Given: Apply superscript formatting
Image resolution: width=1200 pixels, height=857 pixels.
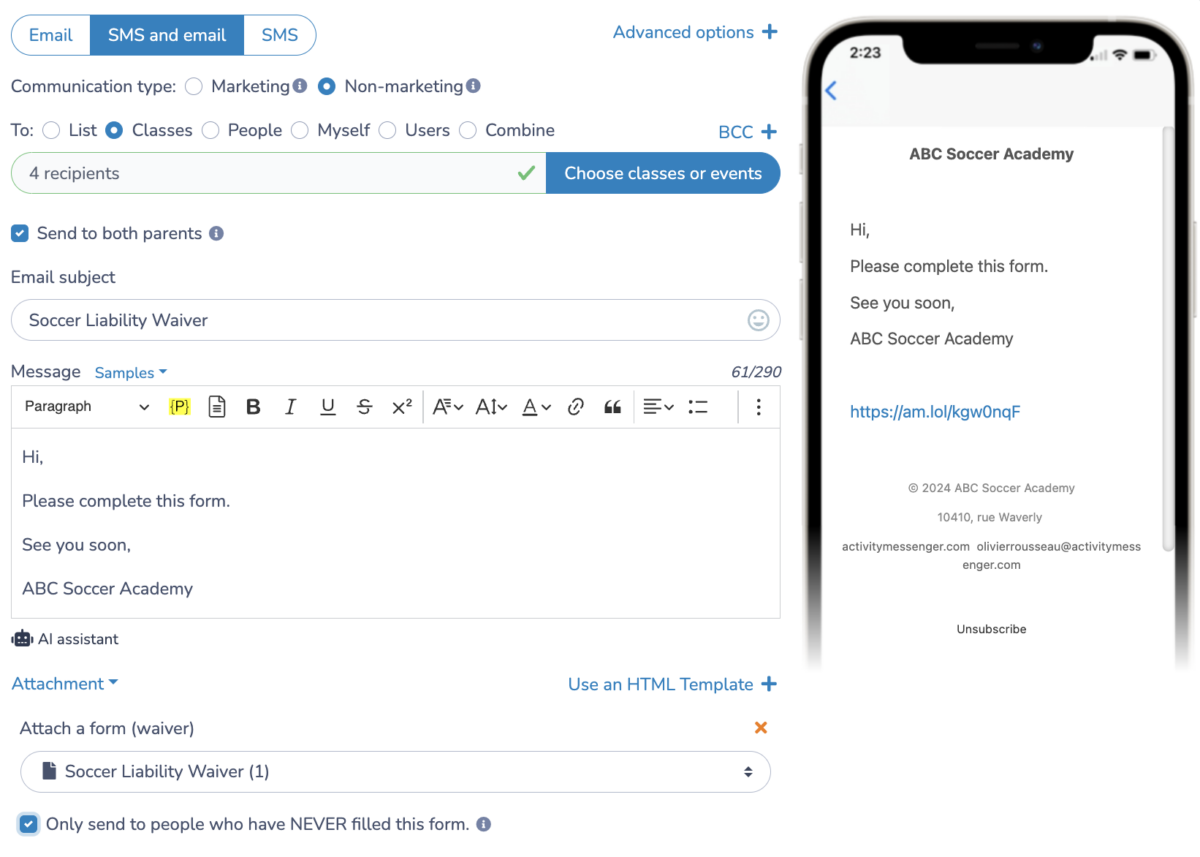Looking at the screenshot, I should (401, 406).
